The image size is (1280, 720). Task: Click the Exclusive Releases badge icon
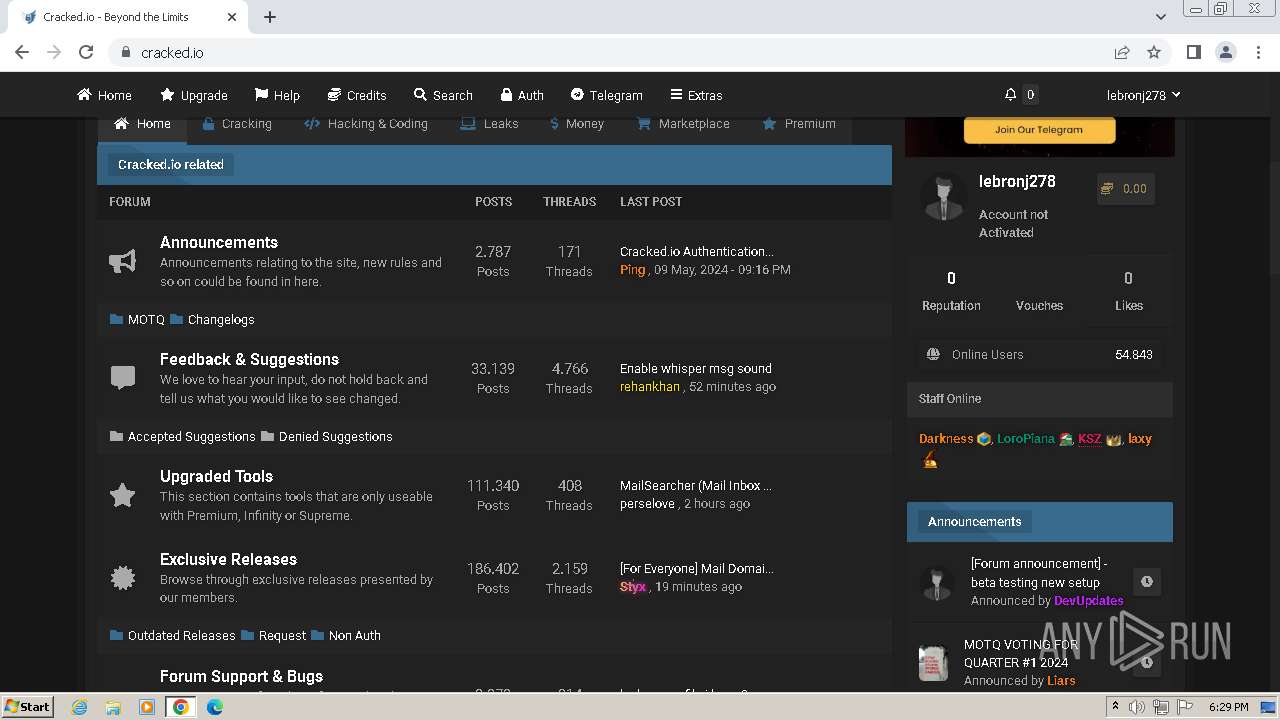(x=123, y=577)
